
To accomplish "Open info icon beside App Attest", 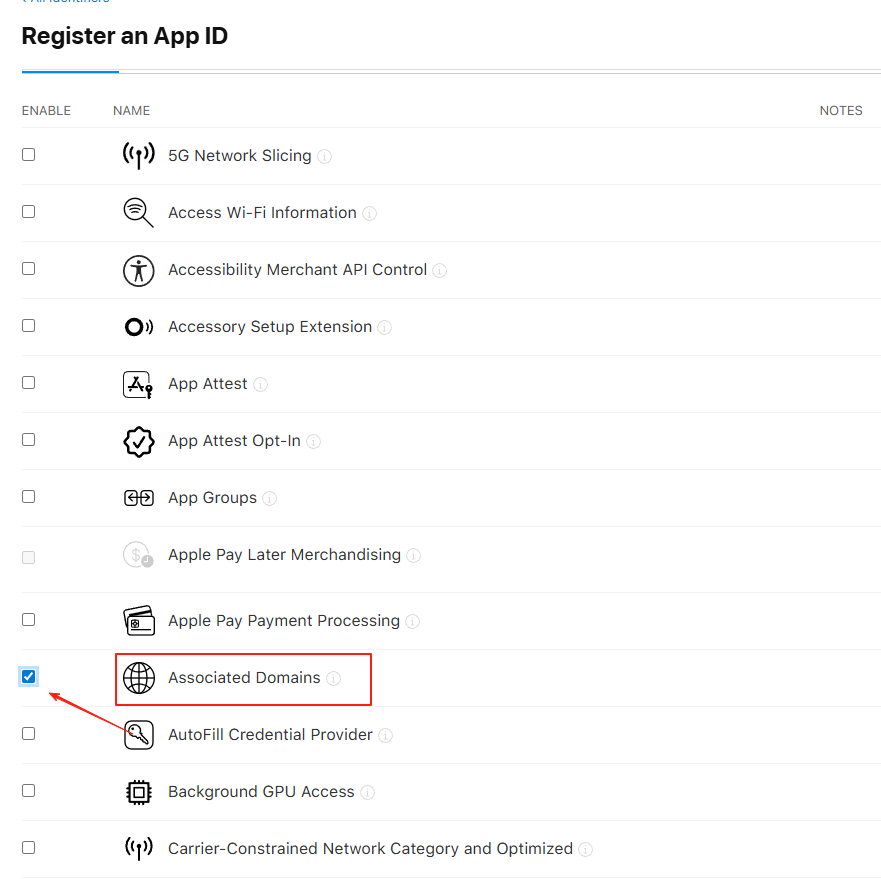I will click(260, 384).
